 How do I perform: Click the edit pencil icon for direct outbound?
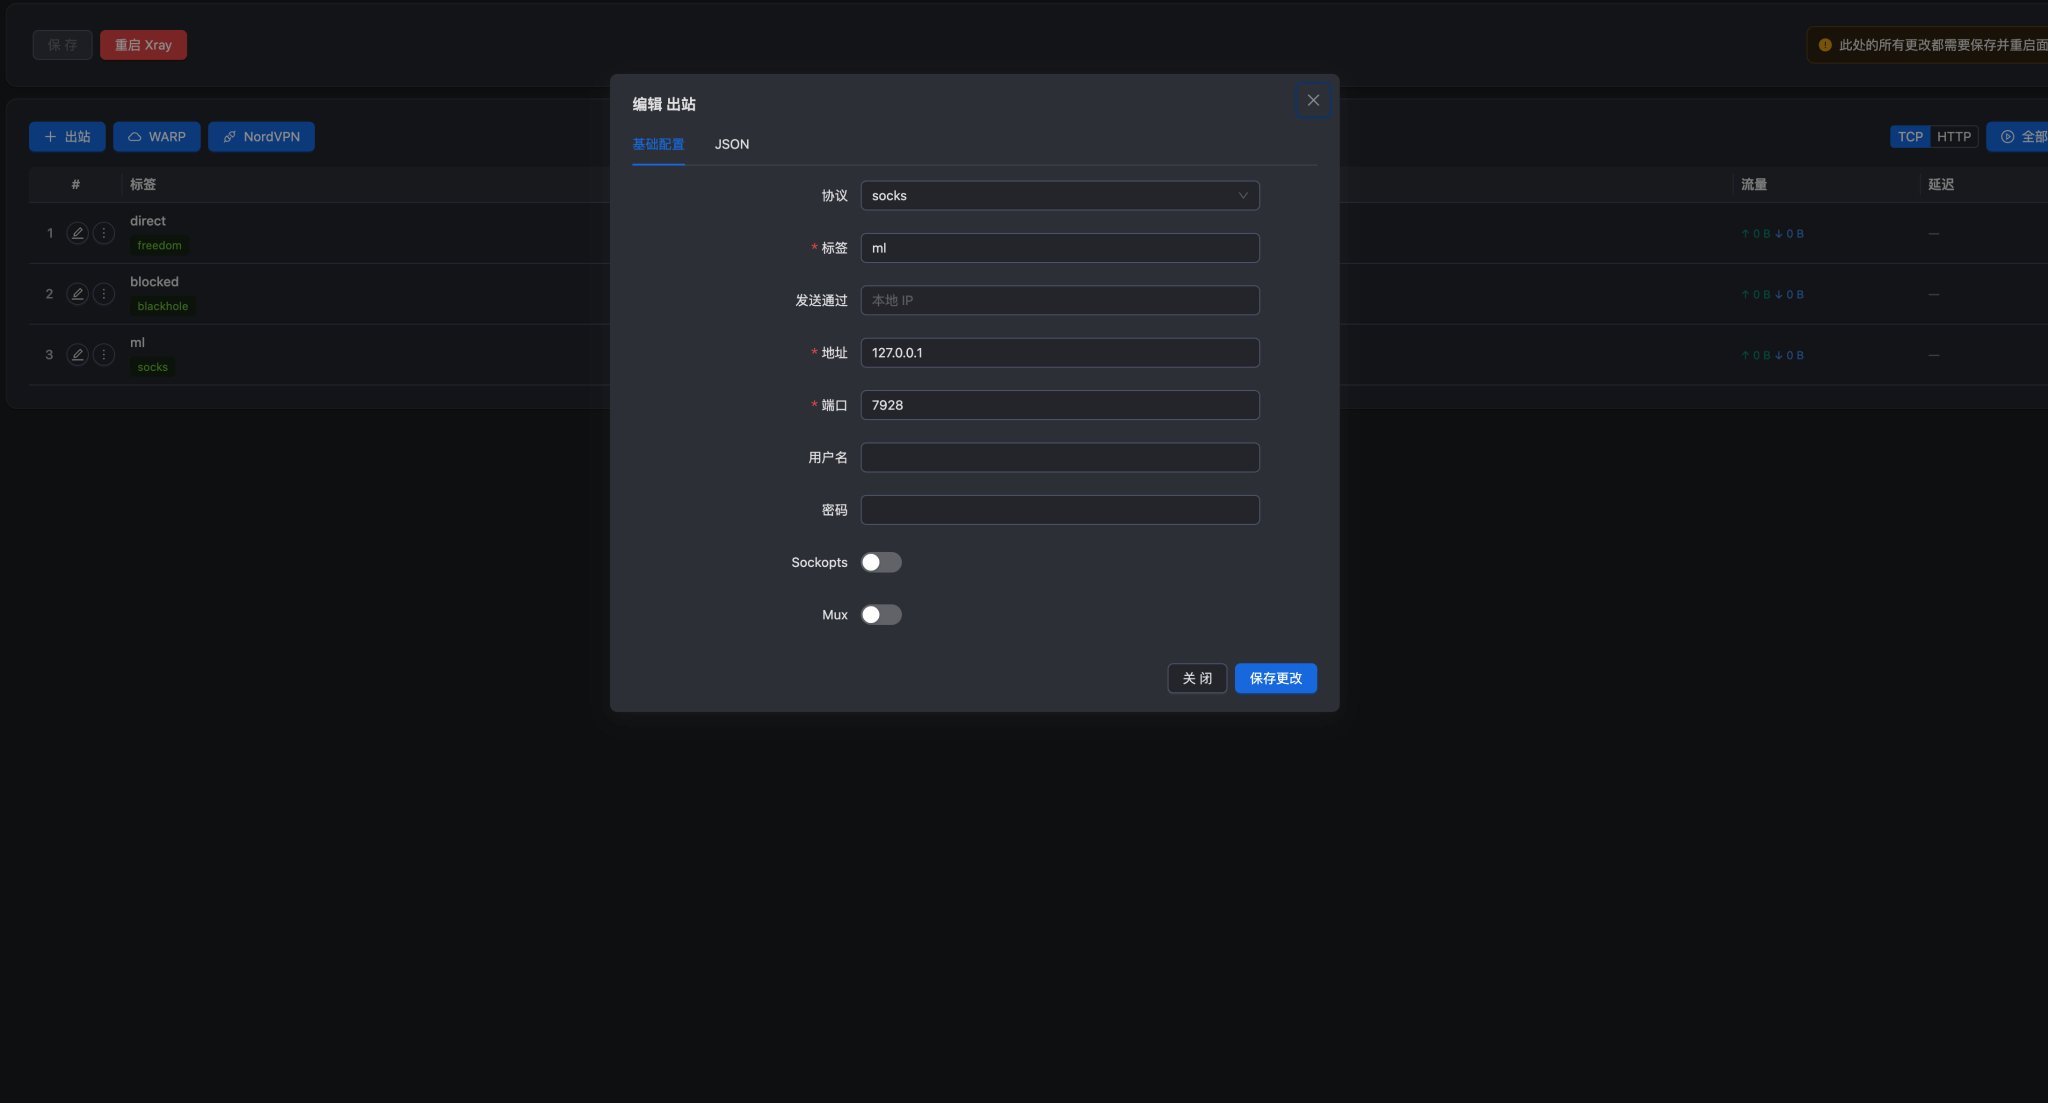pos(77,233)
